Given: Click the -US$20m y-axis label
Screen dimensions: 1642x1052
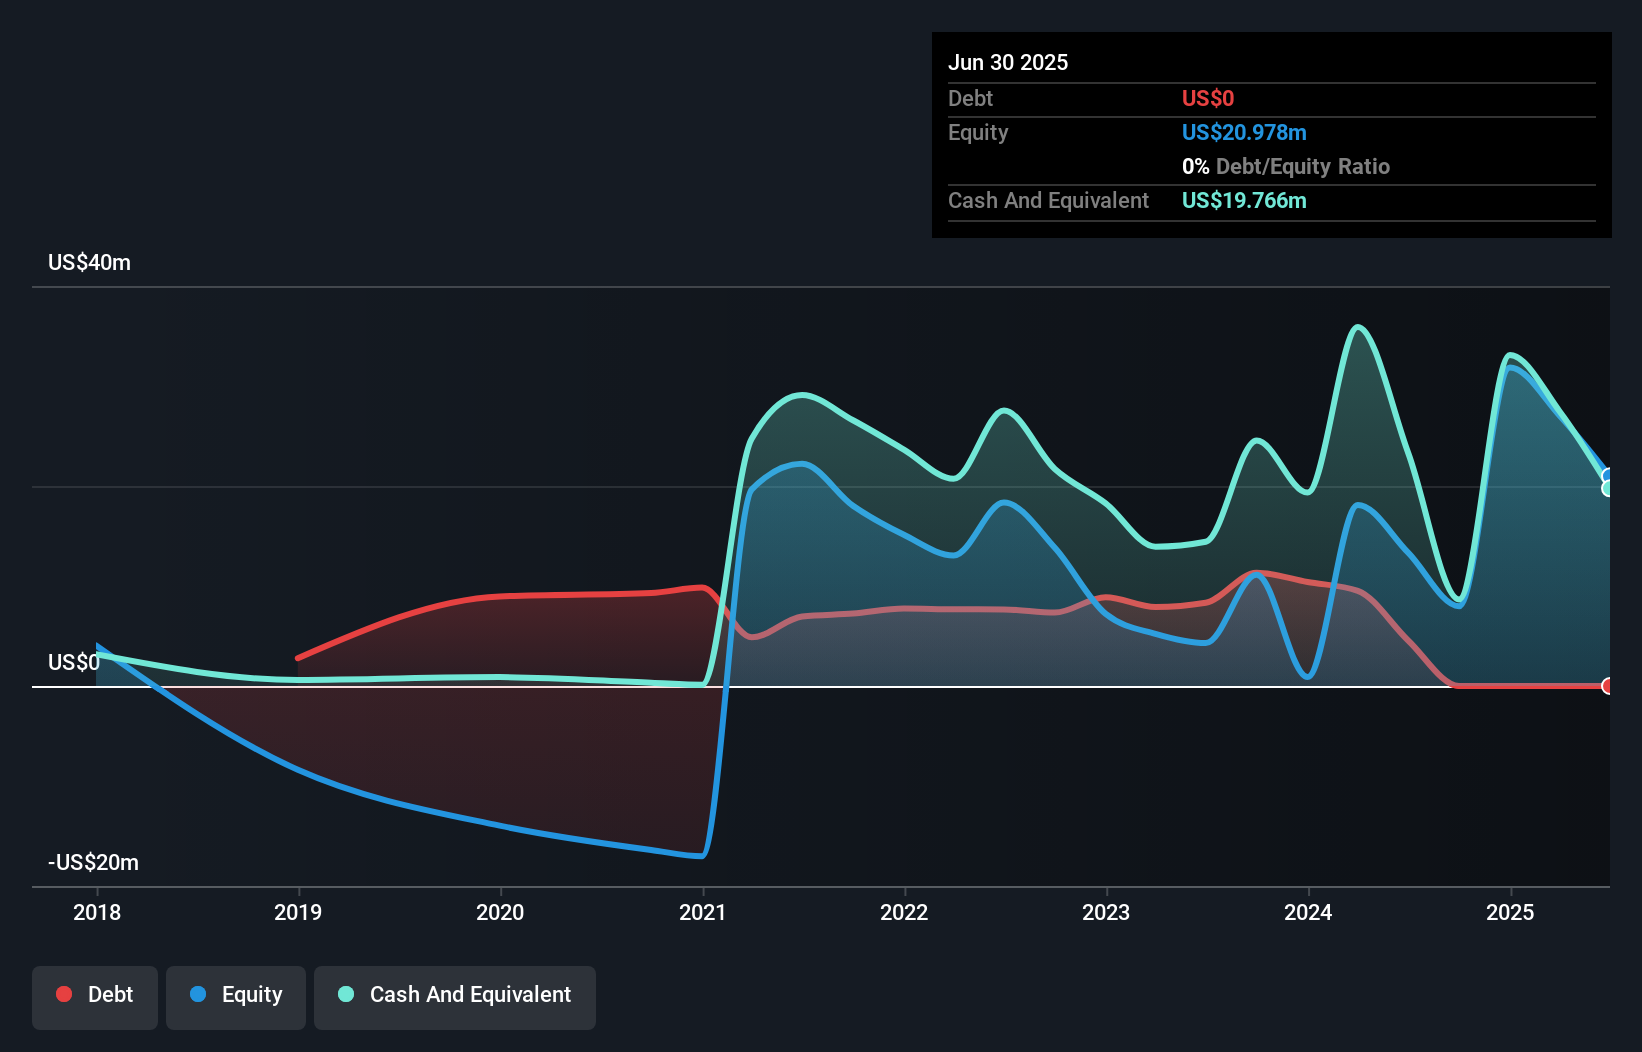Looking at the screenshot, I should [x=93, y=862].
